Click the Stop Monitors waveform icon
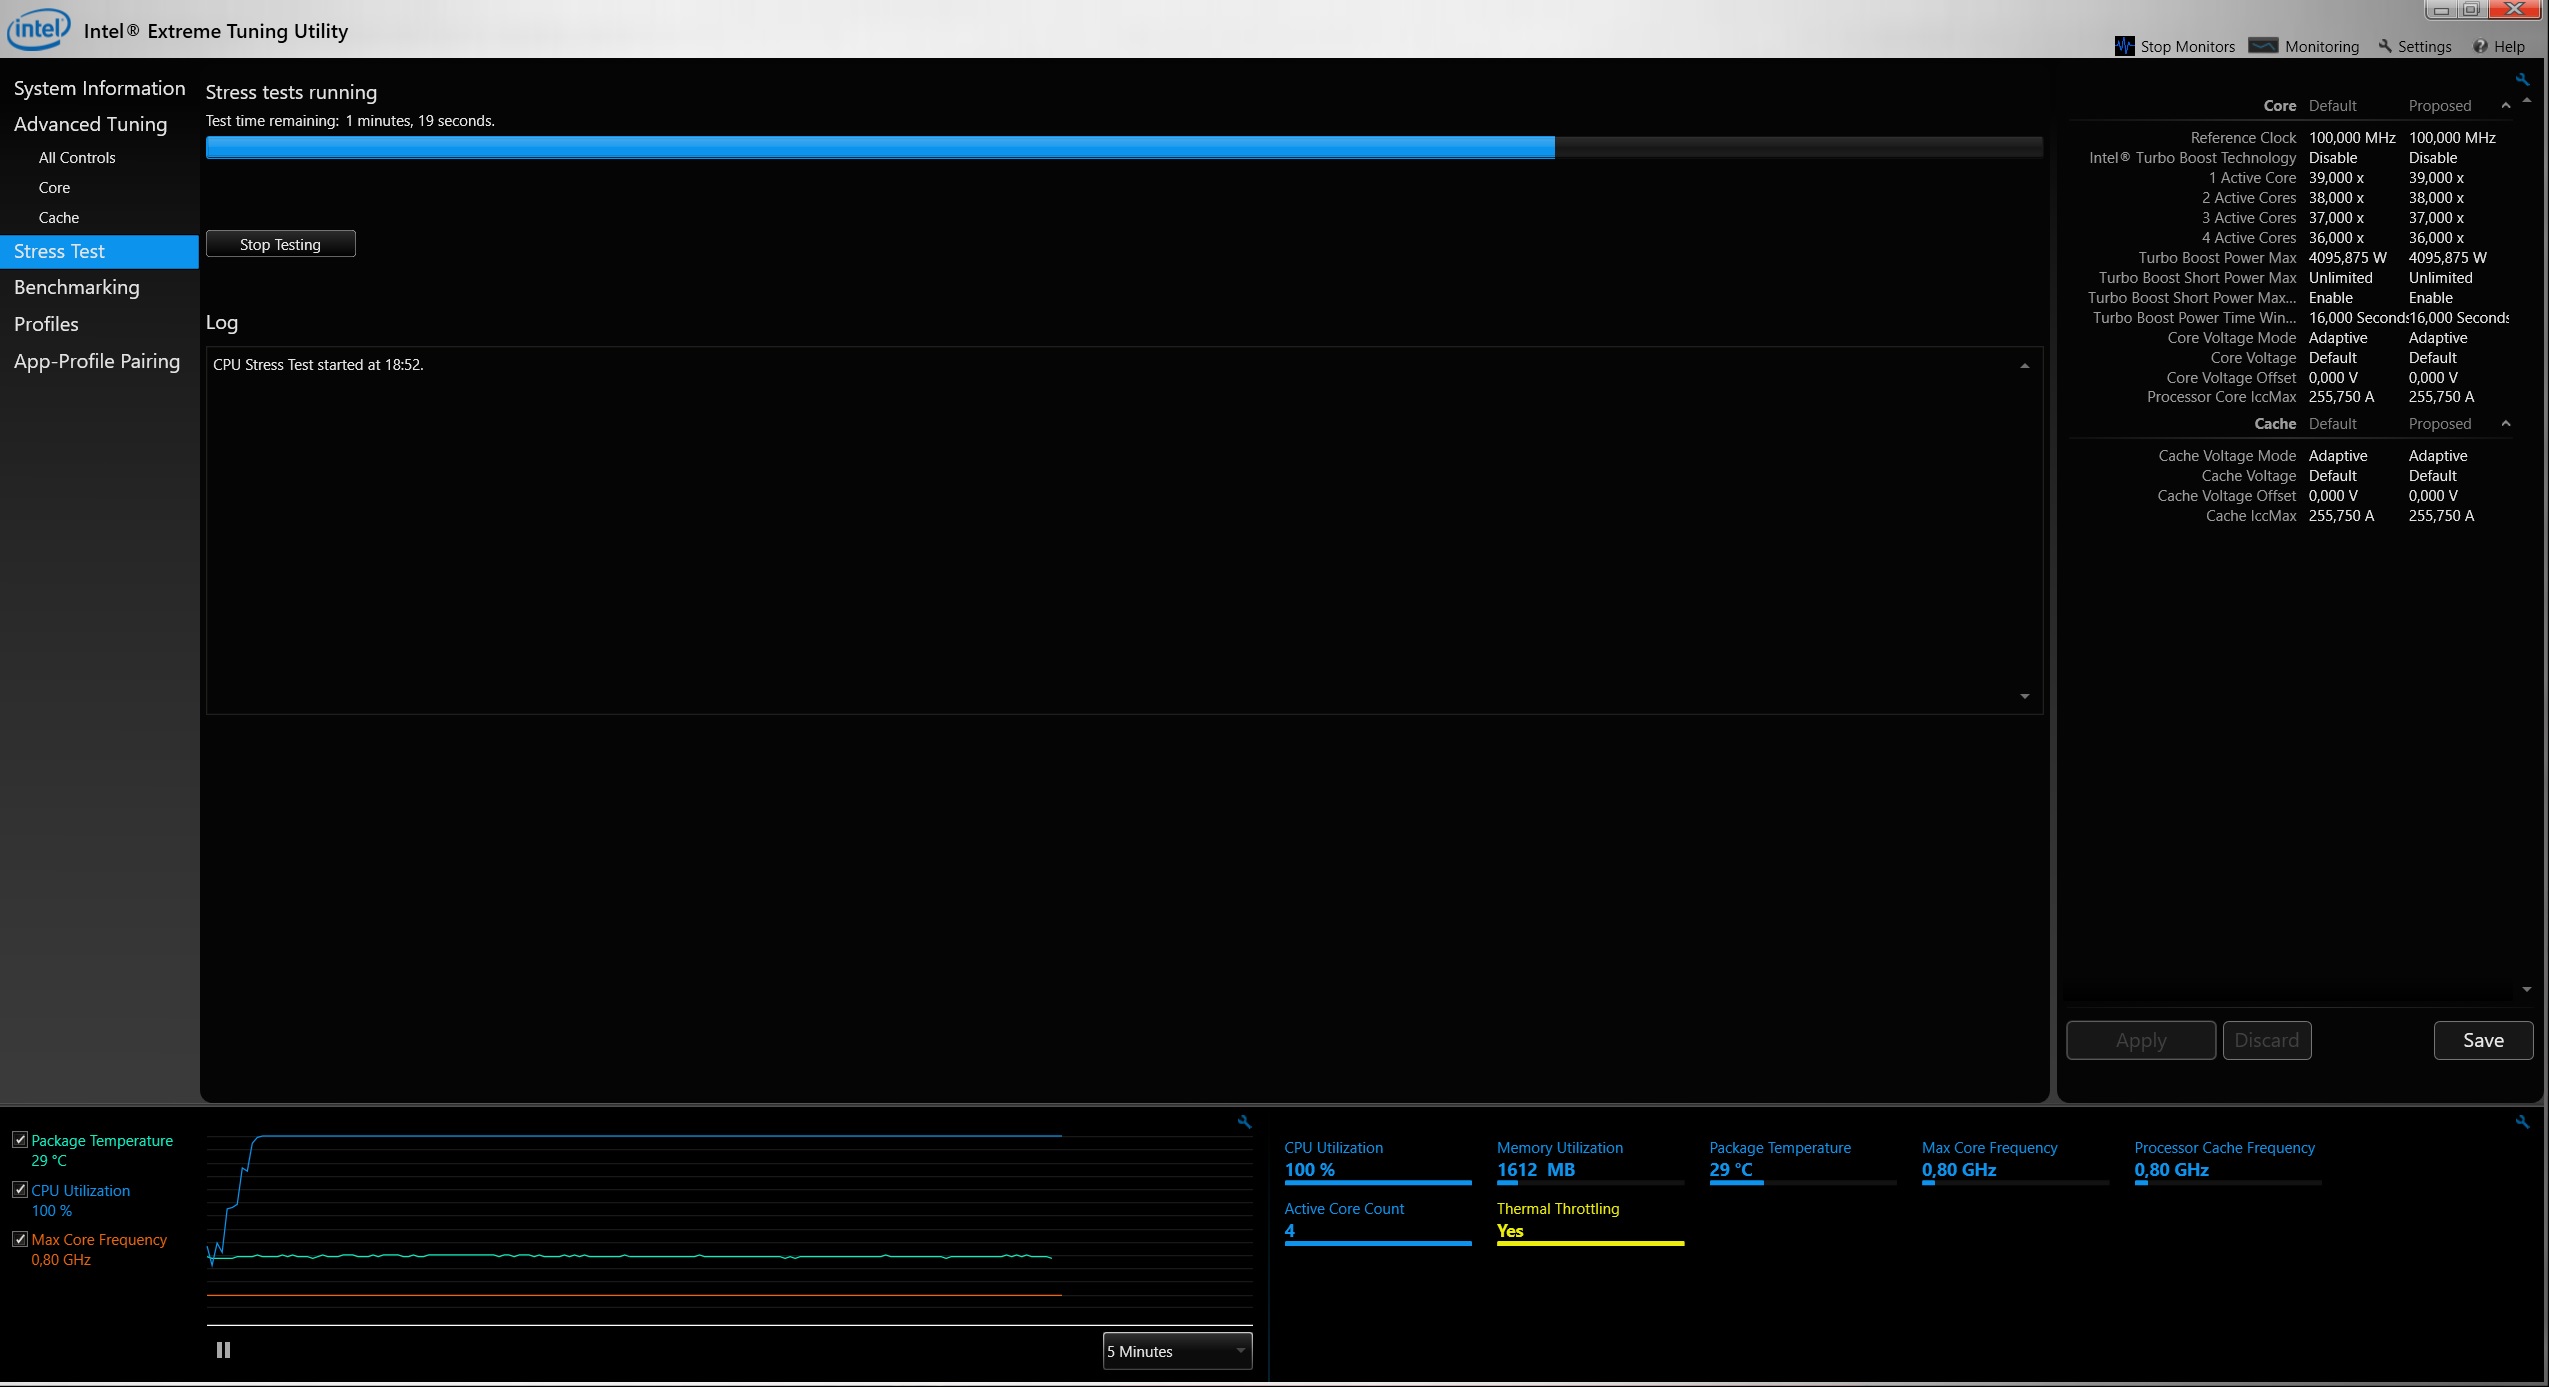Image resolution: width=2549 pixels, height=1387 pixels. [x=2124, y=46]
